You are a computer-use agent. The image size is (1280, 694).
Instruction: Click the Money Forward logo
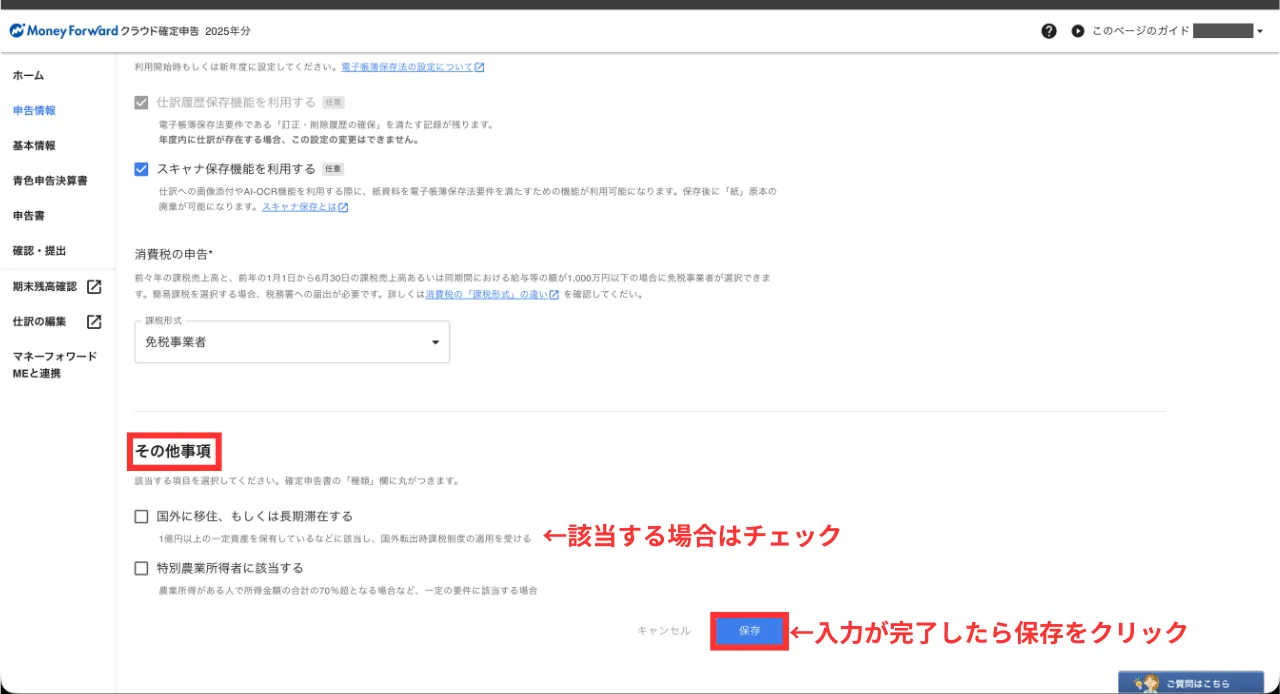63,31
